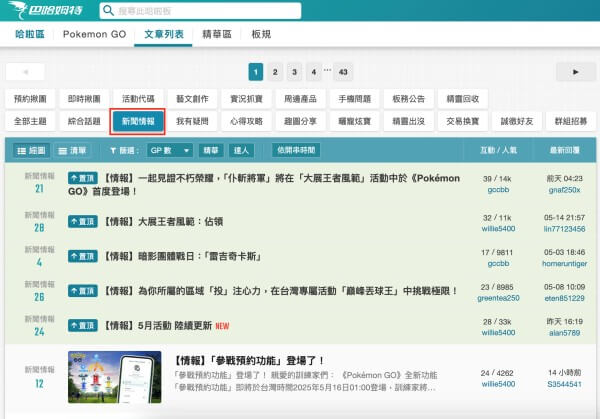Image resolution: width=600 pixels, height=419 pixels.
Task: Show 全部主題 topics
Action: pyautogui.click(x=30, y=121)
